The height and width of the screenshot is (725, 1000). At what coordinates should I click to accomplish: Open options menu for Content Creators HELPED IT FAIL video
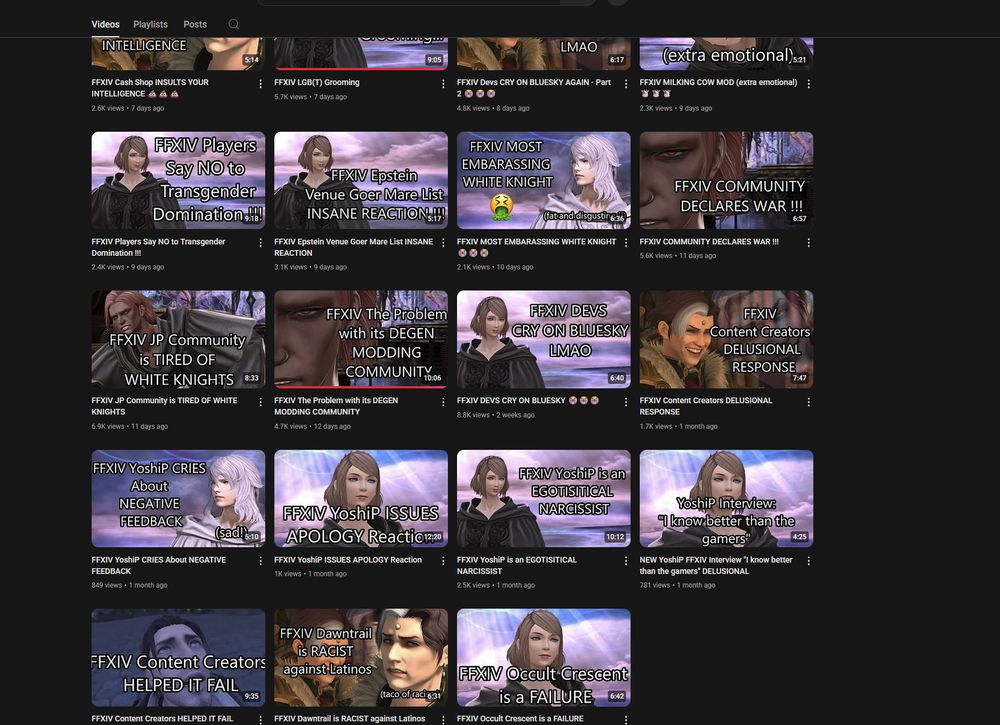coord(260,719)
